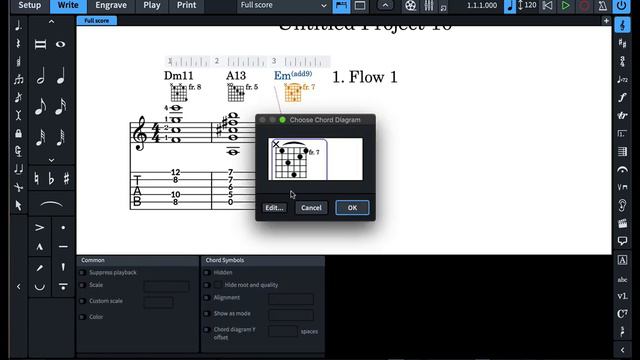
Task: Open the Time Signatures panel
Action: click(x=622, y=61)
